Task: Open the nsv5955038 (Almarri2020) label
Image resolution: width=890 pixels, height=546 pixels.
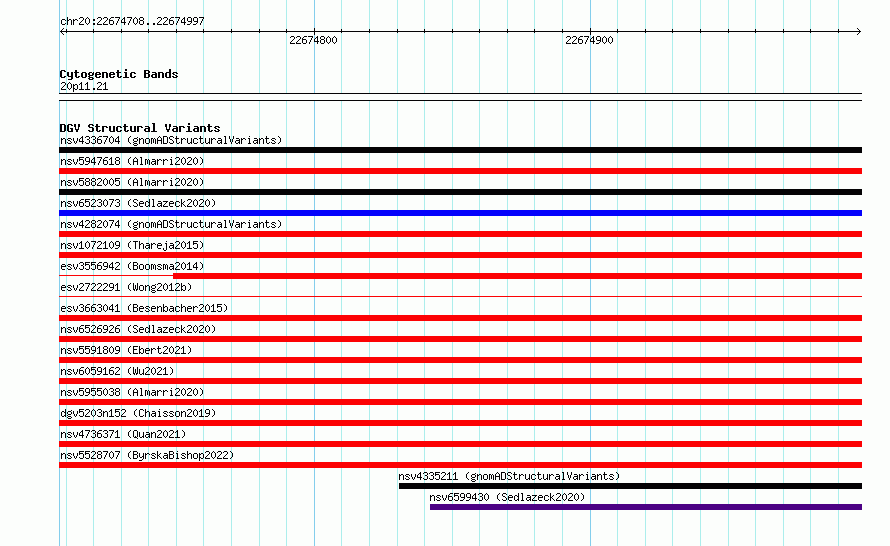Action: [132, 392]
